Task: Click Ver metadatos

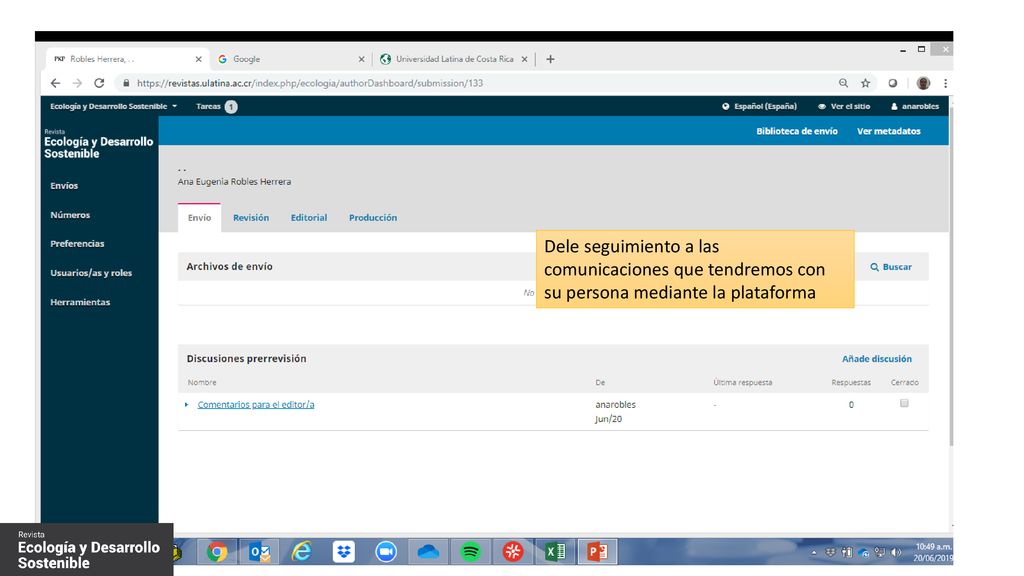Action: click(x=889, y=131)
